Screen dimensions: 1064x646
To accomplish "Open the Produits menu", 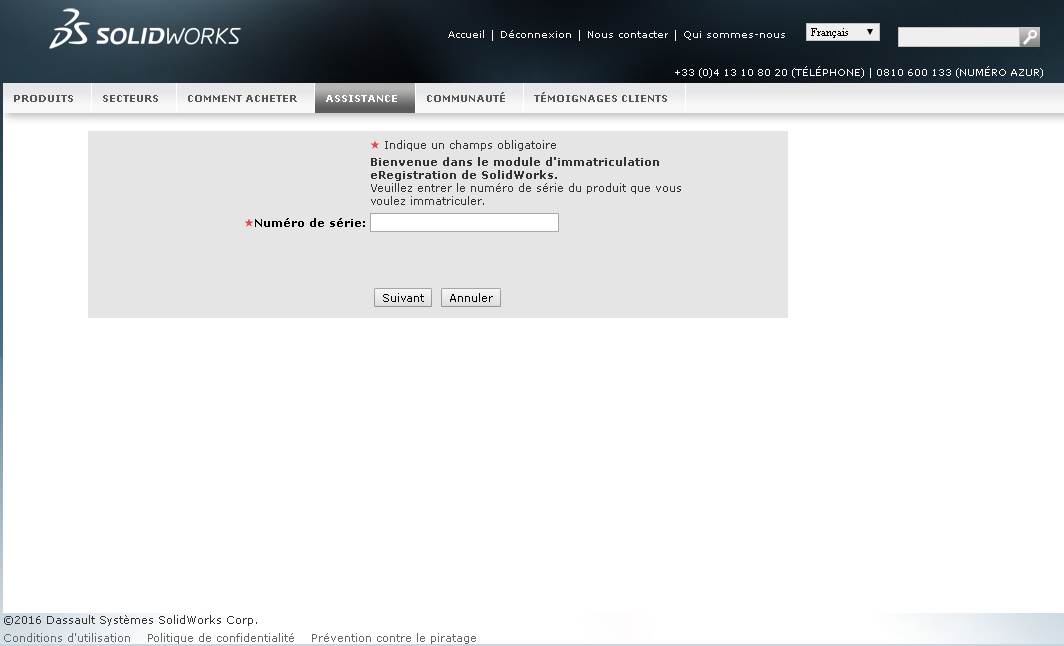I will tap(44, 98).
